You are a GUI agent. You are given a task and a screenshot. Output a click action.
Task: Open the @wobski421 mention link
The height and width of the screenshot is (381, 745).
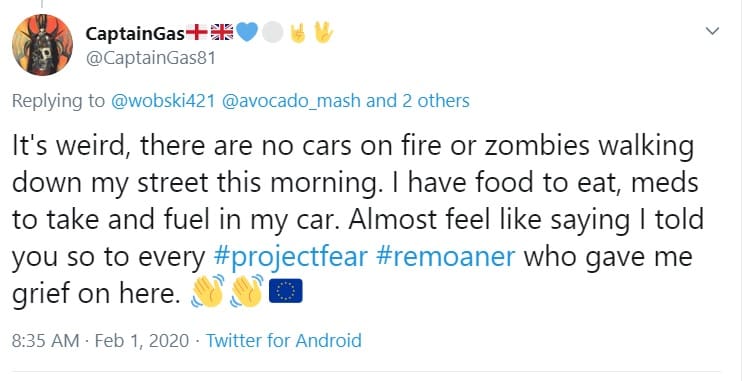pos(162,101)
